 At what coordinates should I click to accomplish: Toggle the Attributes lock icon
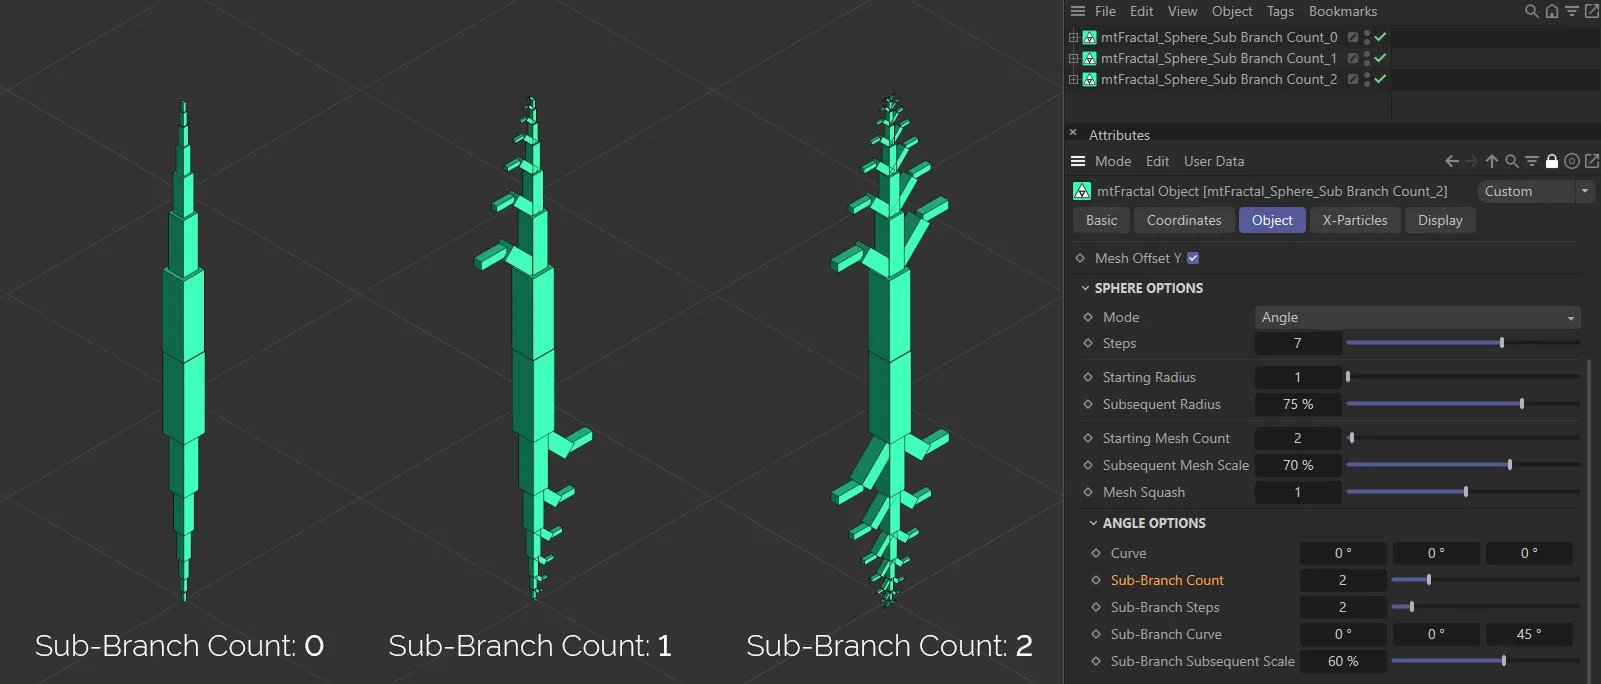1552,161
